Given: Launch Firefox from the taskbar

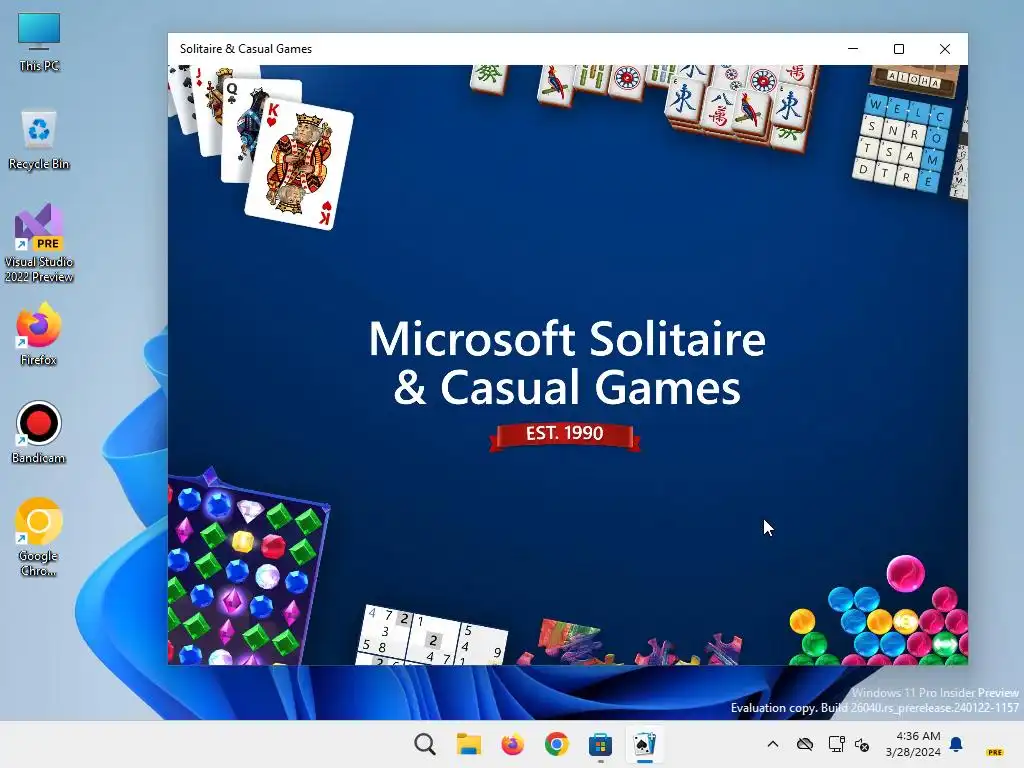Looking at the screenshot, I should click(513, 744).
